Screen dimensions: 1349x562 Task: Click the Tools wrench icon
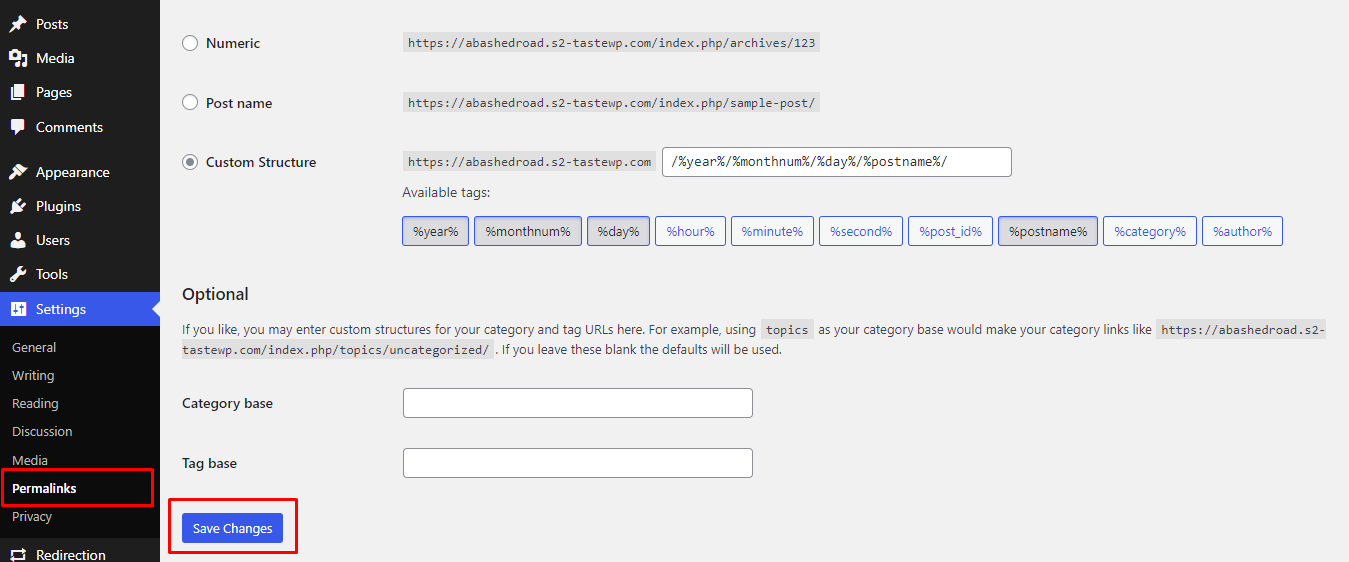(x=18, y=274)
